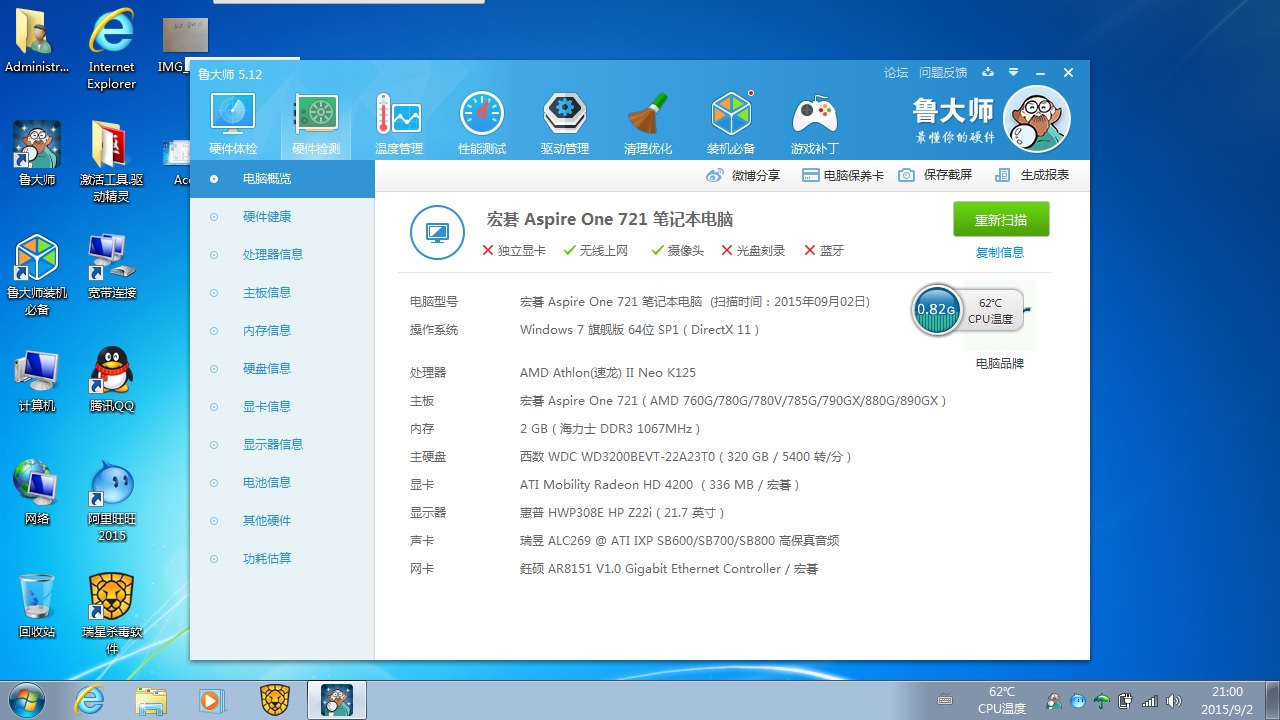Click the 光盘刻录 feature indicator

(753, 251)
